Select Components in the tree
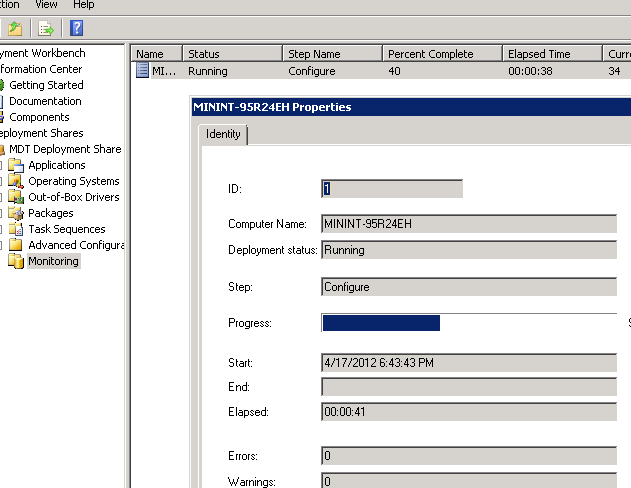631x488 pixels. [39, 117]
